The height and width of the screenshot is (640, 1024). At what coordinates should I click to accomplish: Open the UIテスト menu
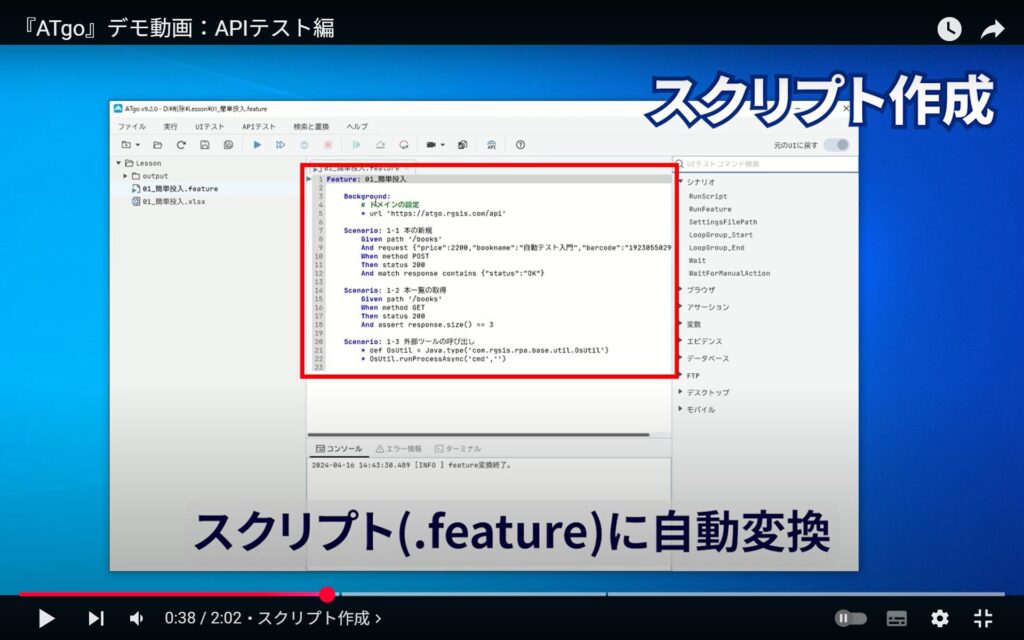pyautogui.click(x=210, y=127)
